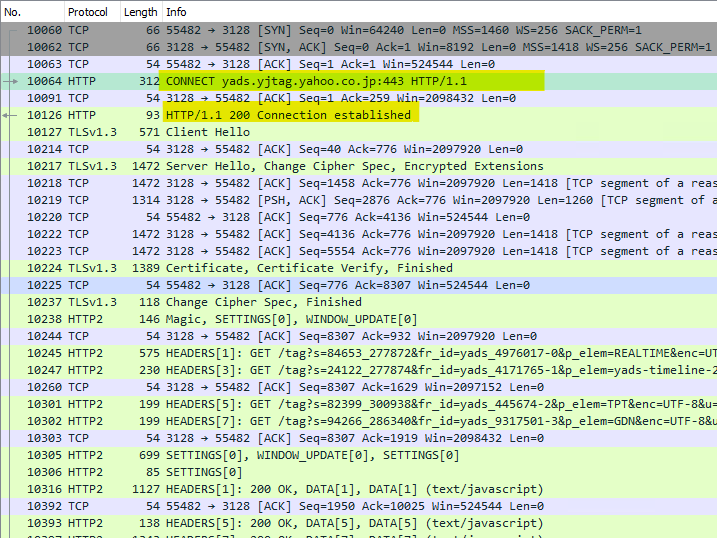Sort by the Protocol column header

[x=92, y=12]
